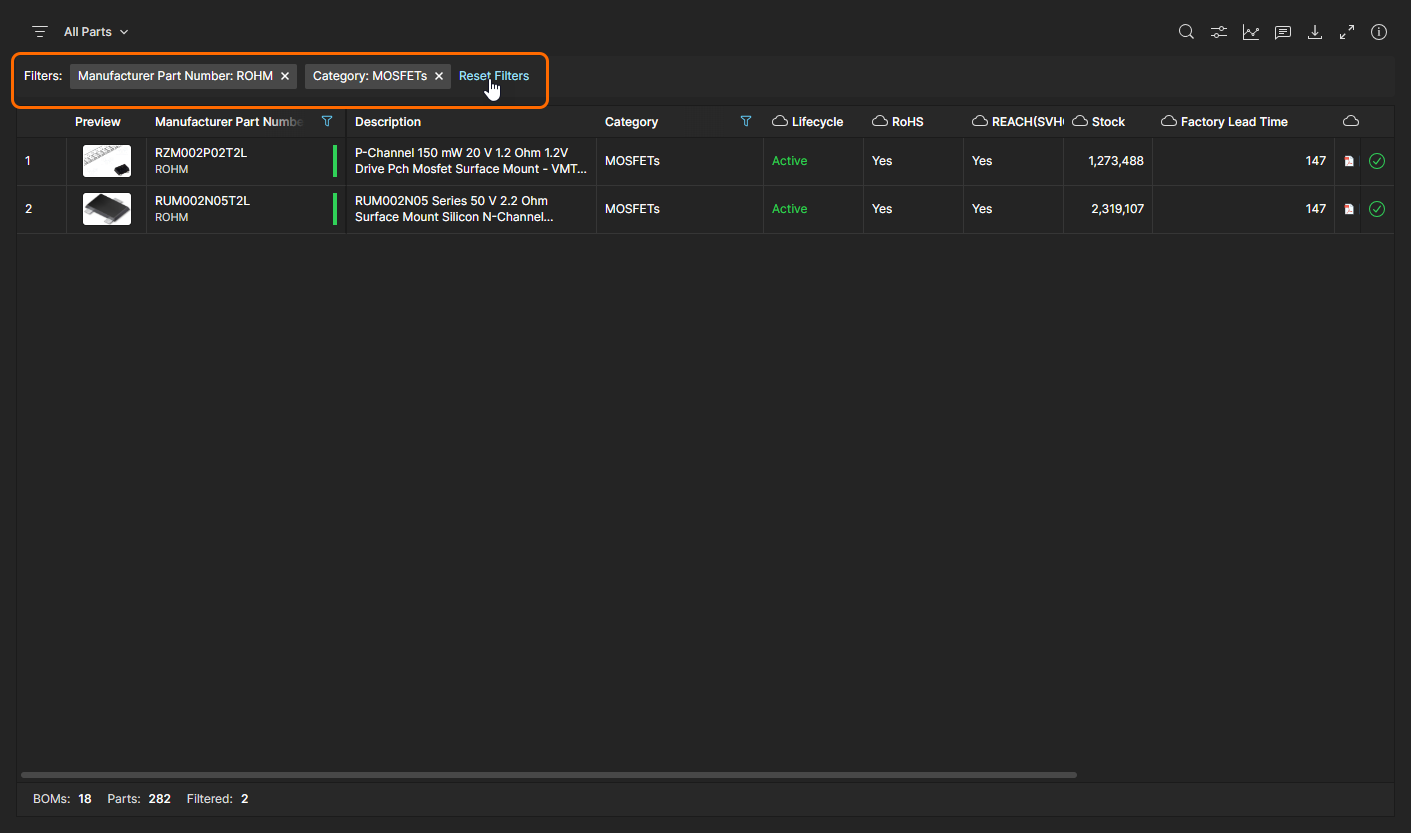
Task: Open the PDF datasheet for RZM002P02T2L
Action: [x=1349, y=161]
